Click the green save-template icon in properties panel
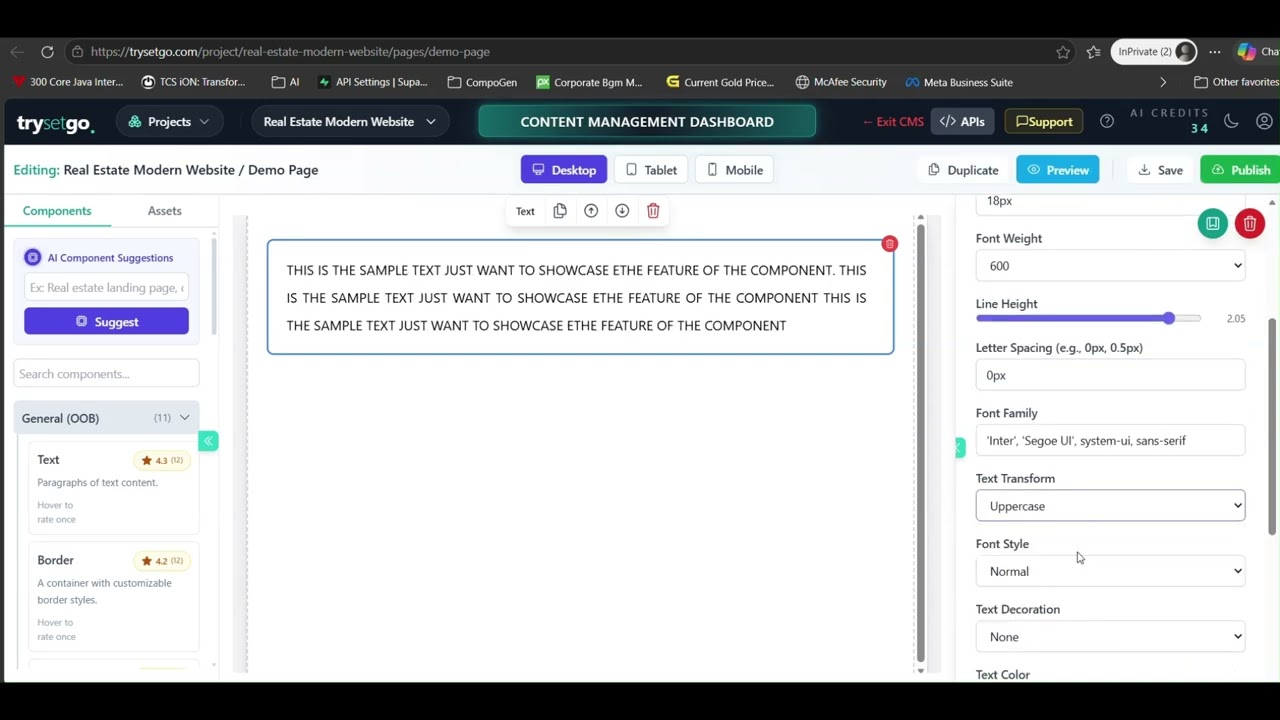 (1212, 224)
